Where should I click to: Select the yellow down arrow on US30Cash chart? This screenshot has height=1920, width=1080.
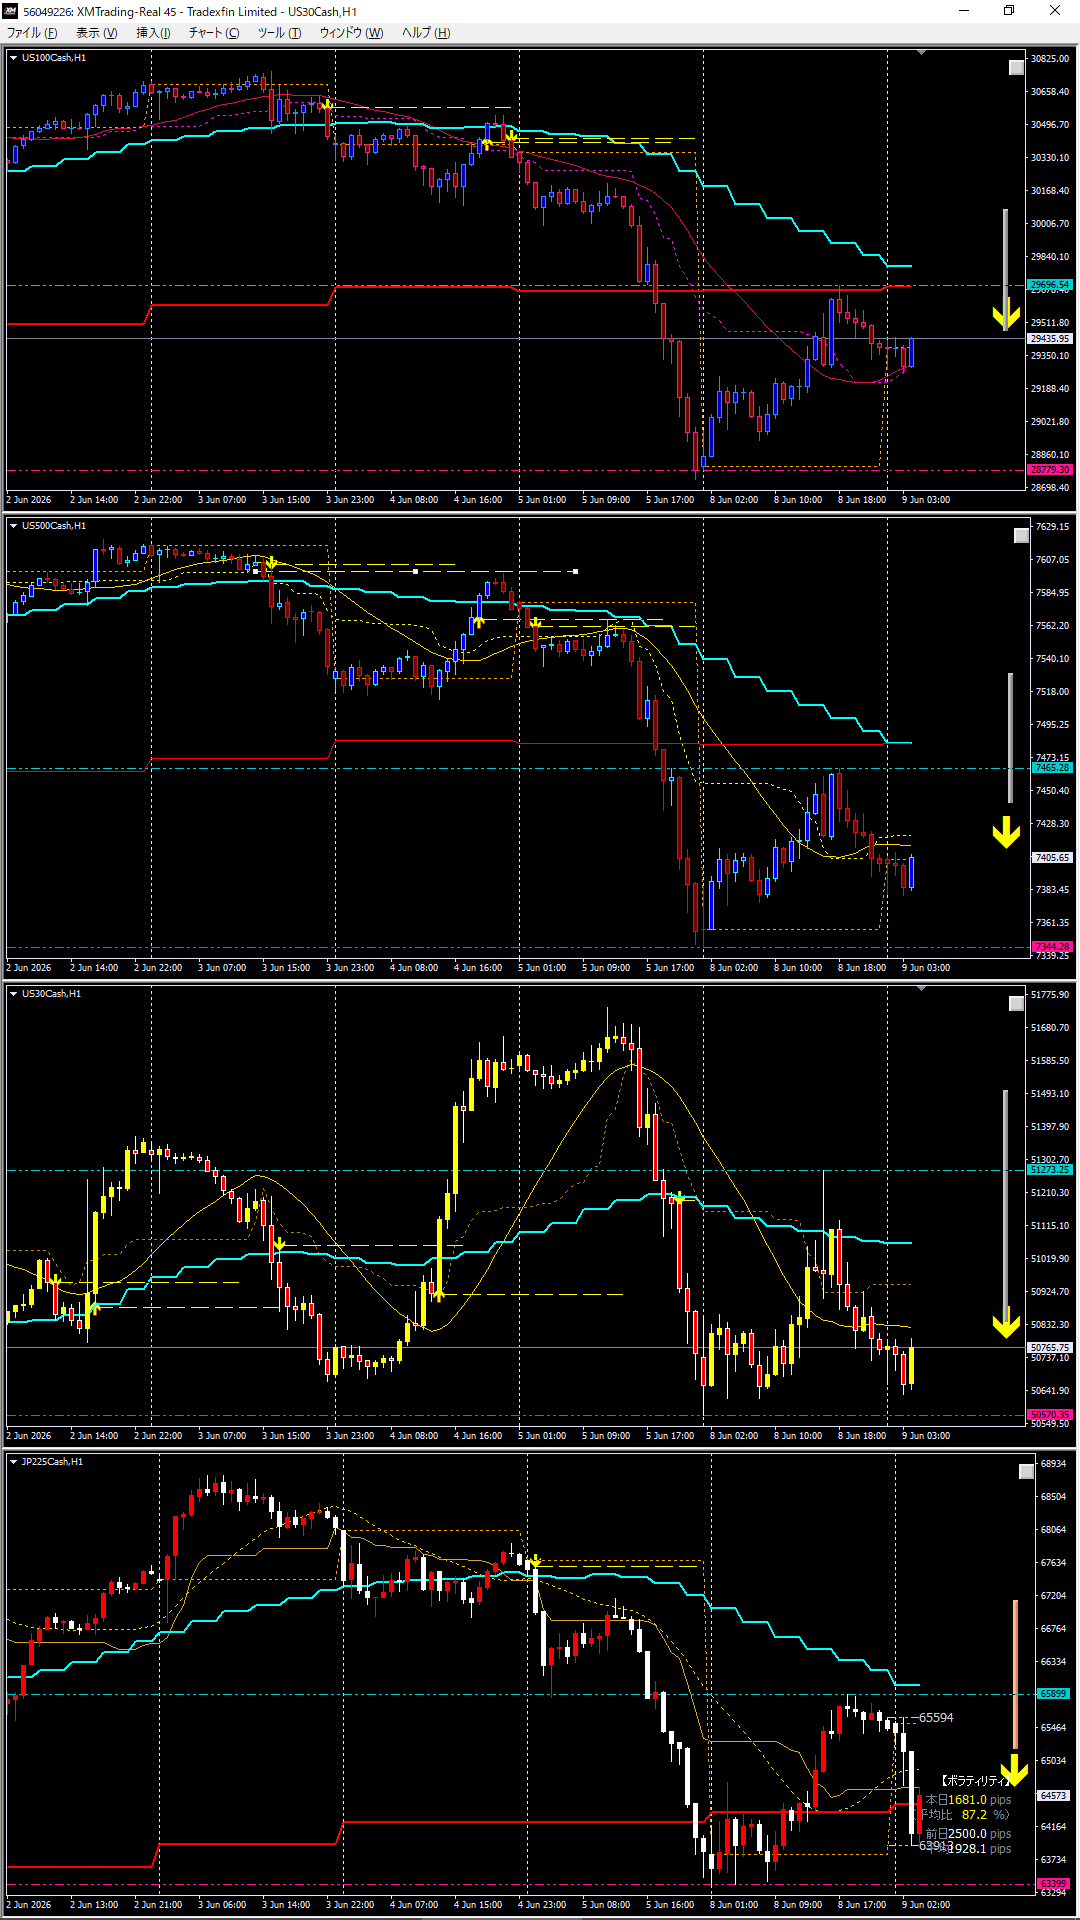tap(1006, 1324)
